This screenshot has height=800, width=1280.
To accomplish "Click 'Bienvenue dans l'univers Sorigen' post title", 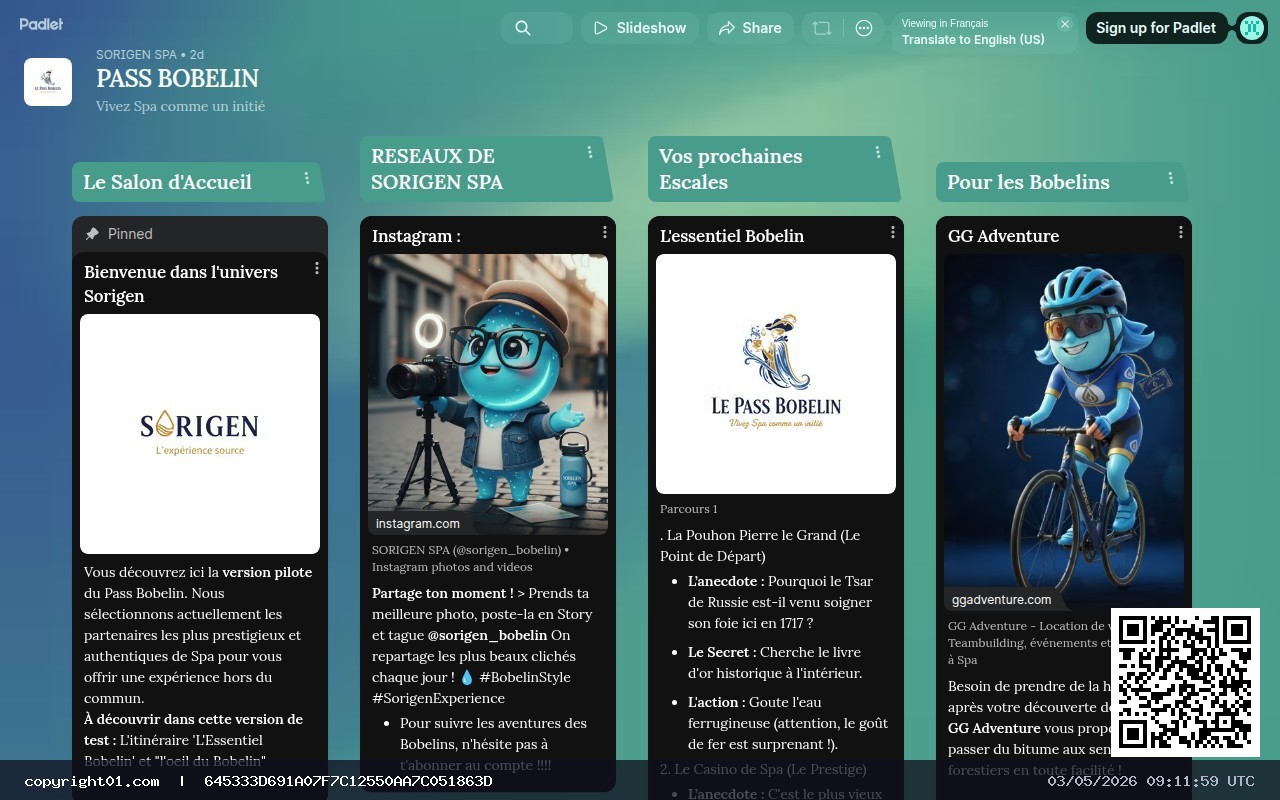I will tap(181, 284).
